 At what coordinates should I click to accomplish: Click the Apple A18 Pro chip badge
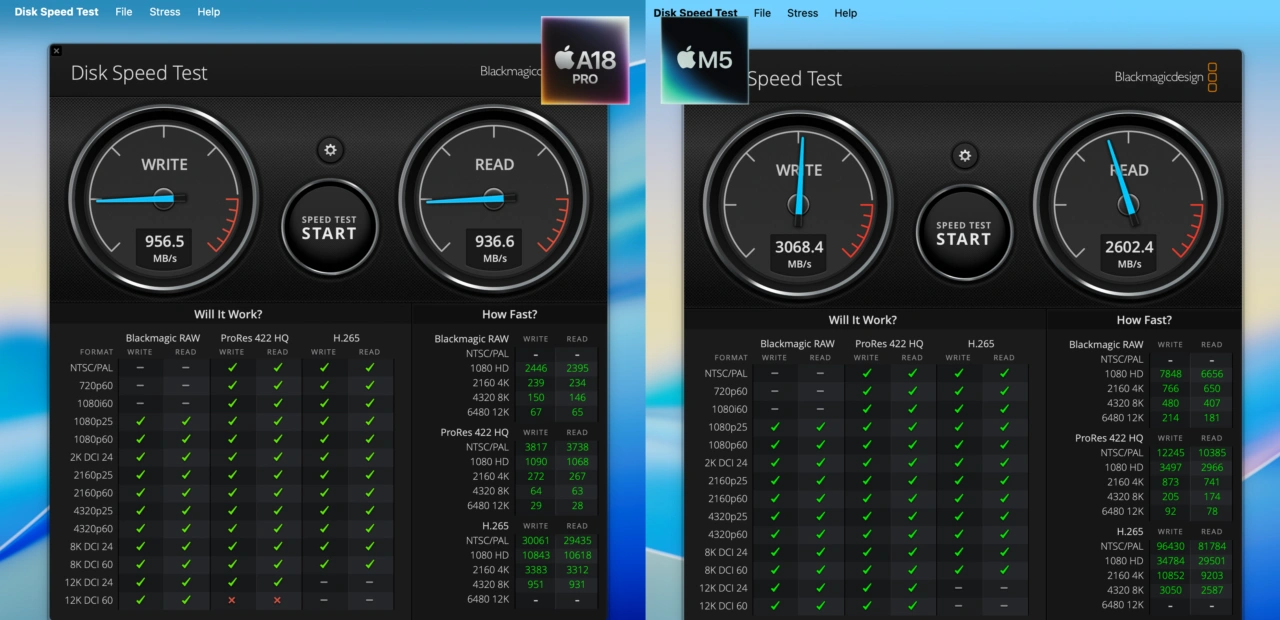pos(585,60)
